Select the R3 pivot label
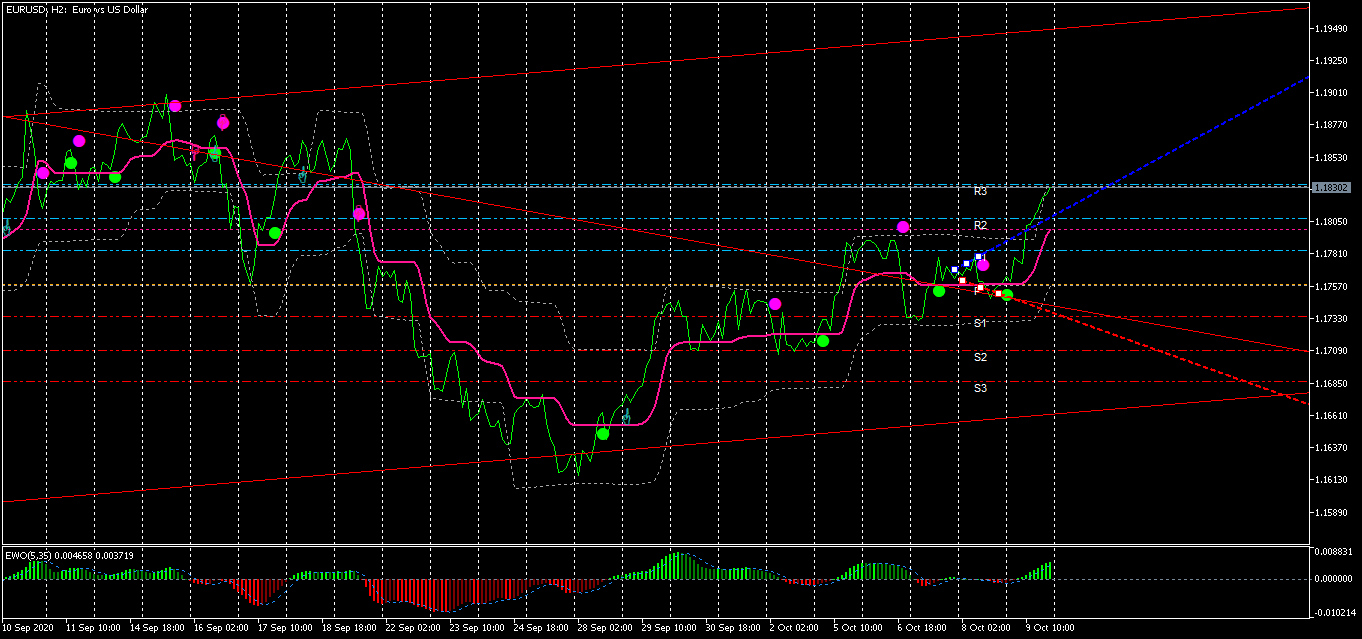Image resolution: width=1362 pixels, height=639 pixels. pos(981,191)
